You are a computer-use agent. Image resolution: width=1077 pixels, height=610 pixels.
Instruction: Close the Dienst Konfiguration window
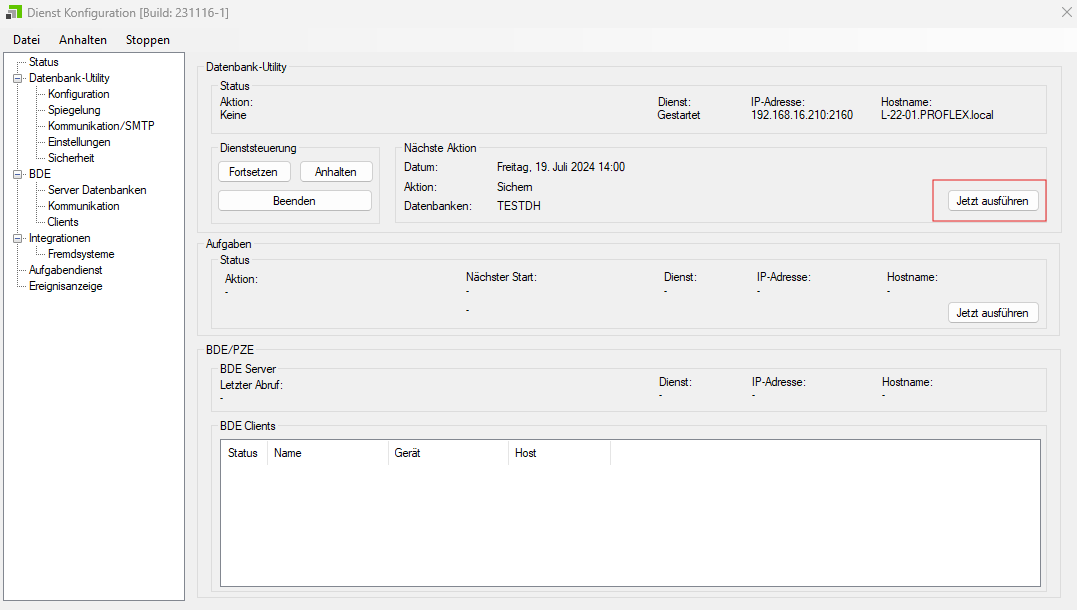(1065, 12)
